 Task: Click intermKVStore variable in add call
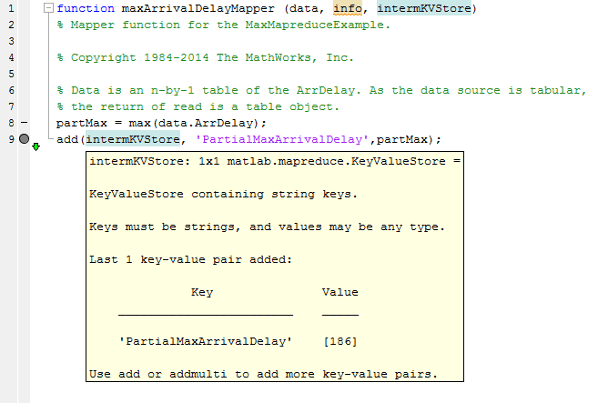(133, 139)
